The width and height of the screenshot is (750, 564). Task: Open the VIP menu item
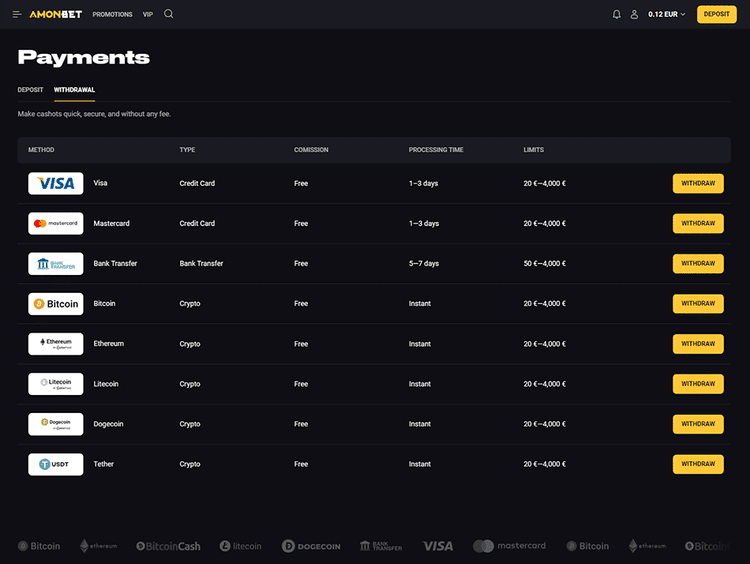(x=148, y=14)
